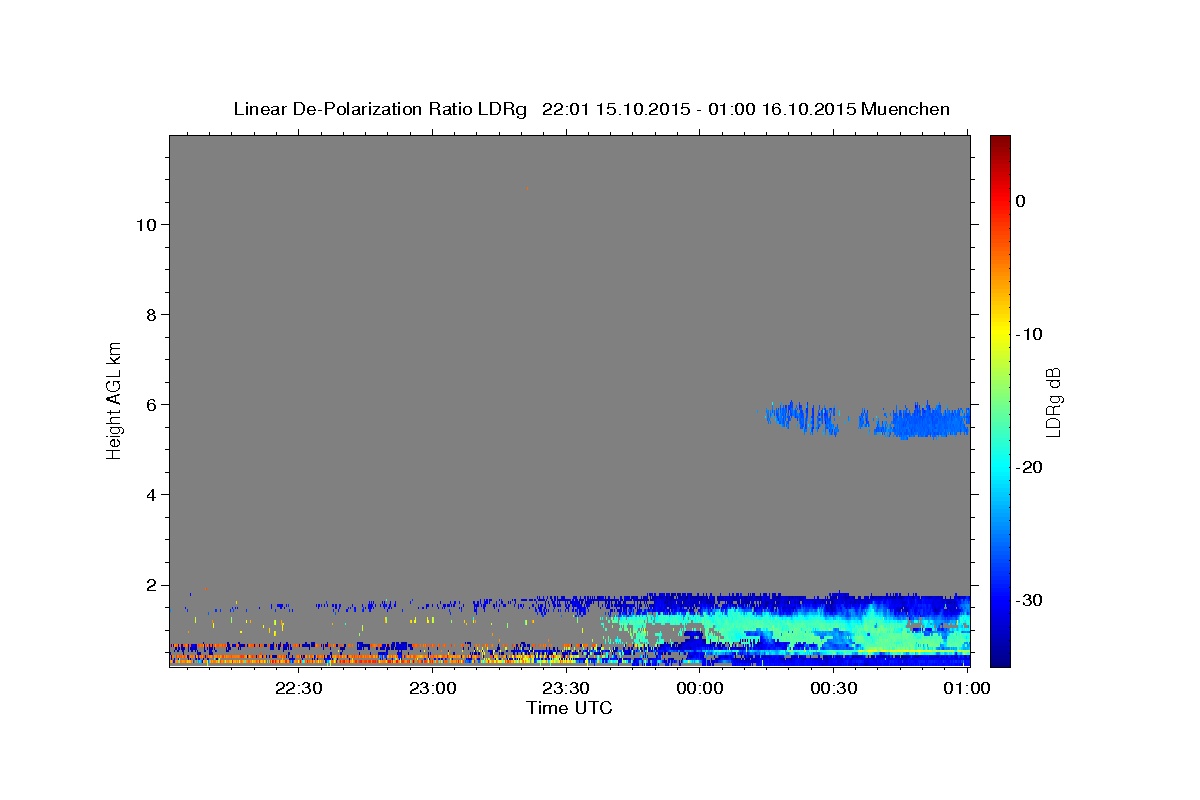Click the colorbar label -30

pos(1029,600)
